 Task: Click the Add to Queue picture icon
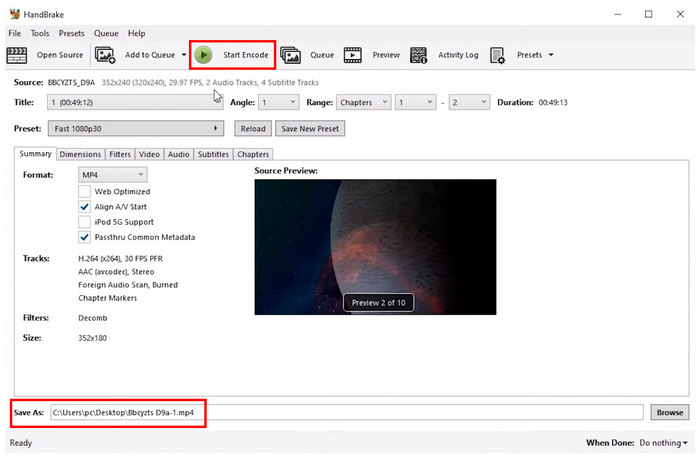tap(105, 55)
